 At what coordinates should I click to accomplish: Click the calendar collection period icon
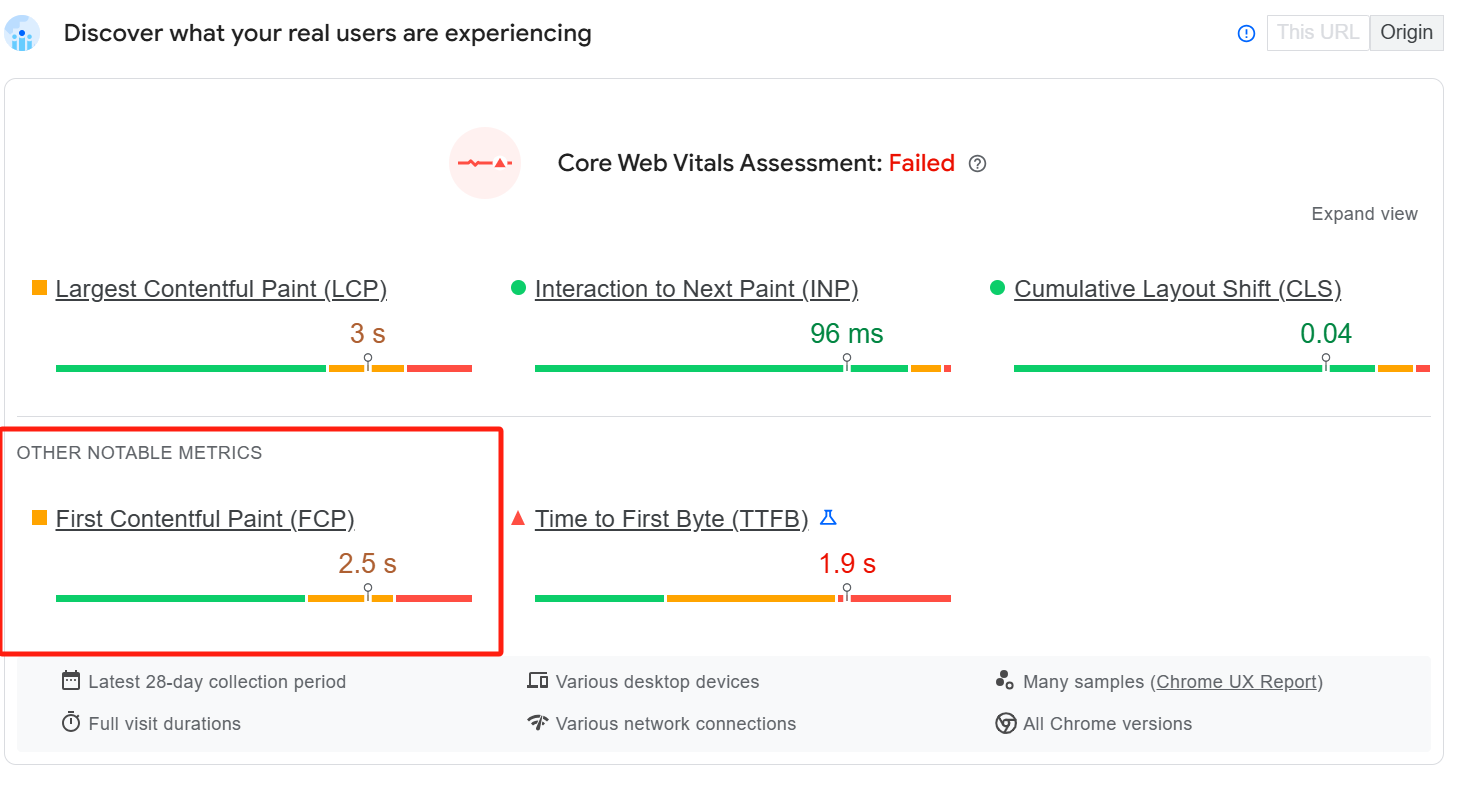(x=71, y=681)
